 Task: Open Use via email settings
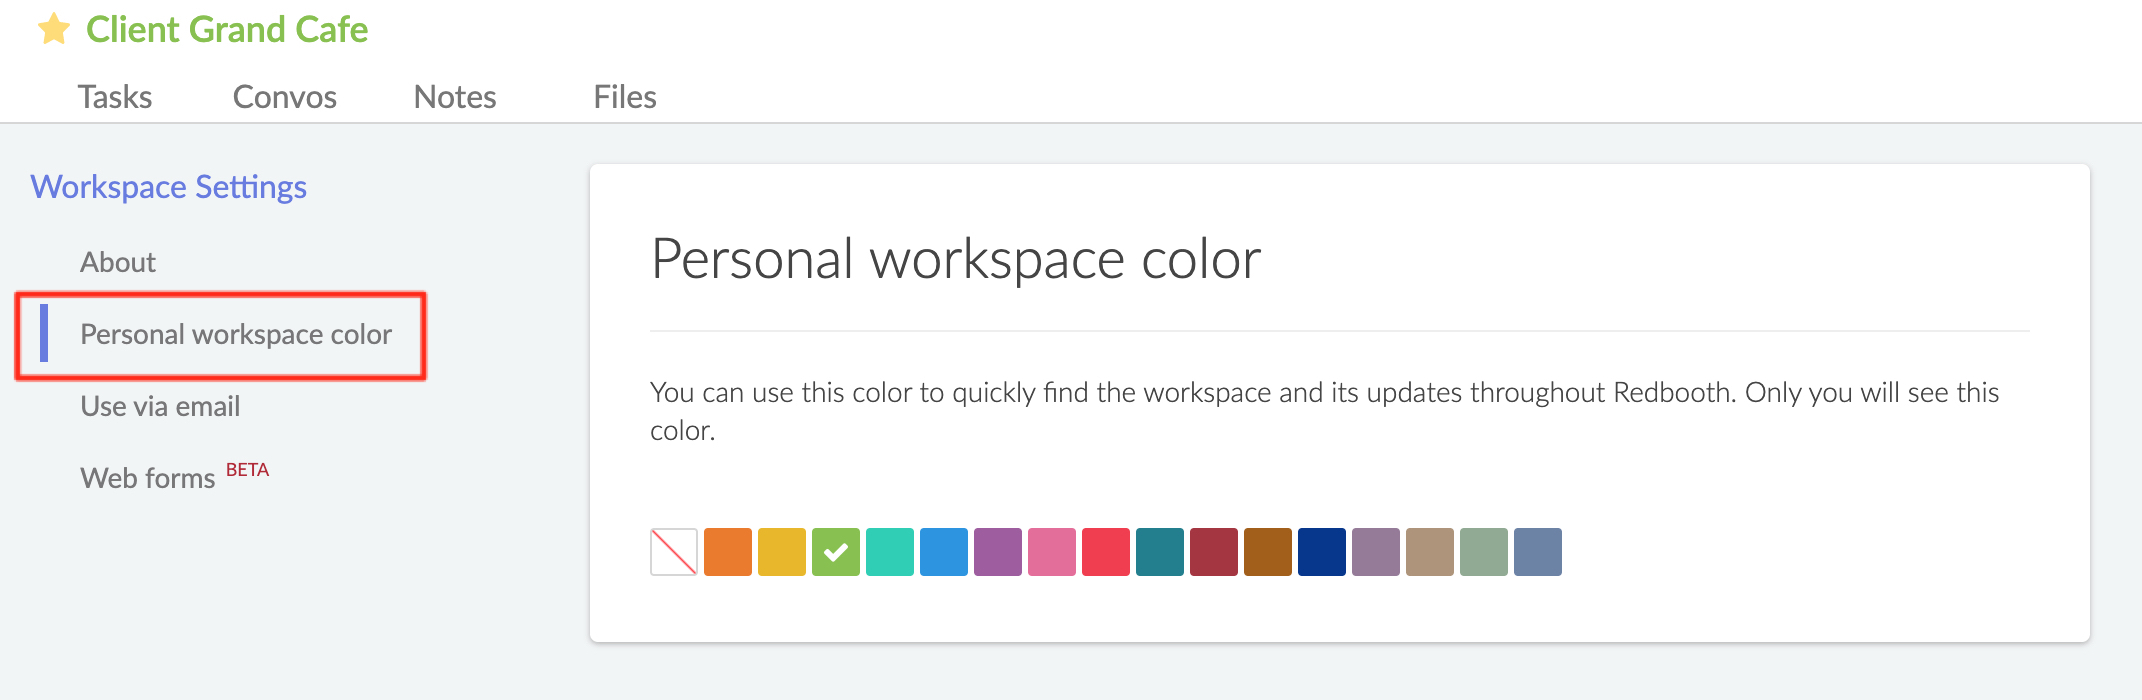[160, 406]
